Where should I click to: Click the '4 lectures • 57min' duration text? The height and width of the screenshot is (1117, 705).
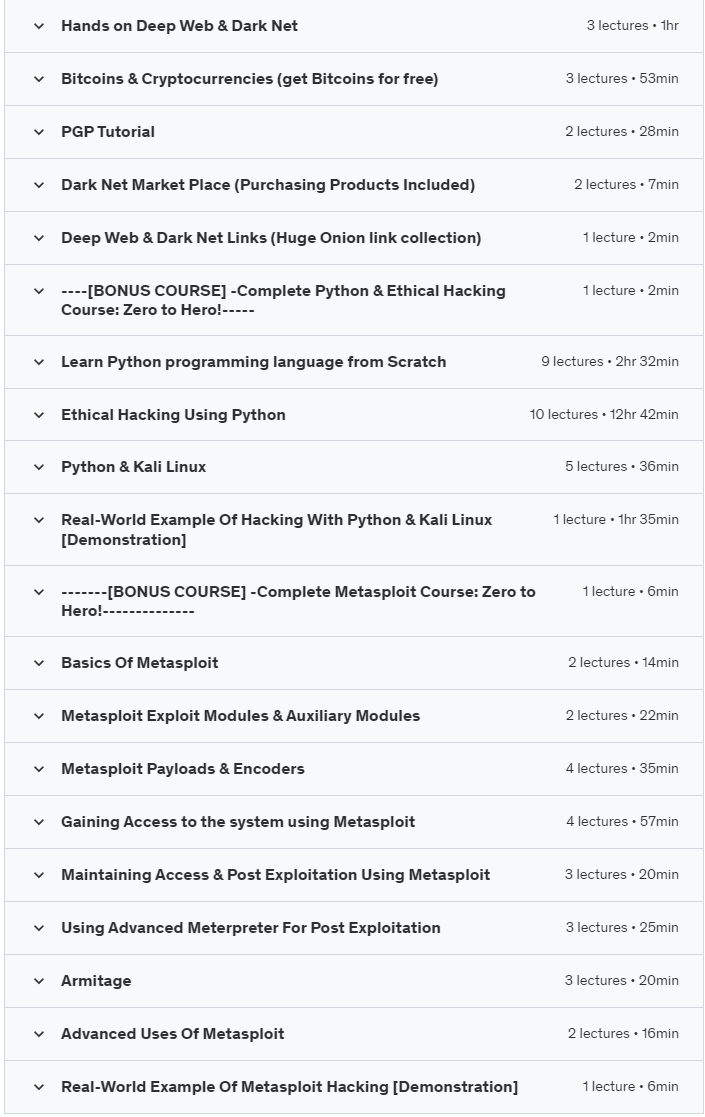622,822
